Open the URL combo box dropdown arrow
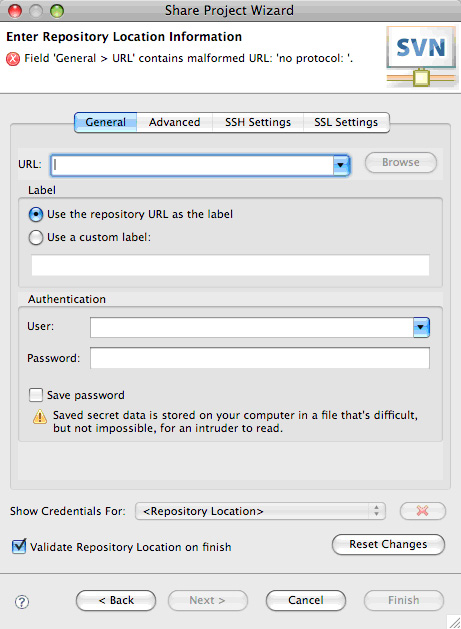The image size is (461, 629). pos(341,165)
